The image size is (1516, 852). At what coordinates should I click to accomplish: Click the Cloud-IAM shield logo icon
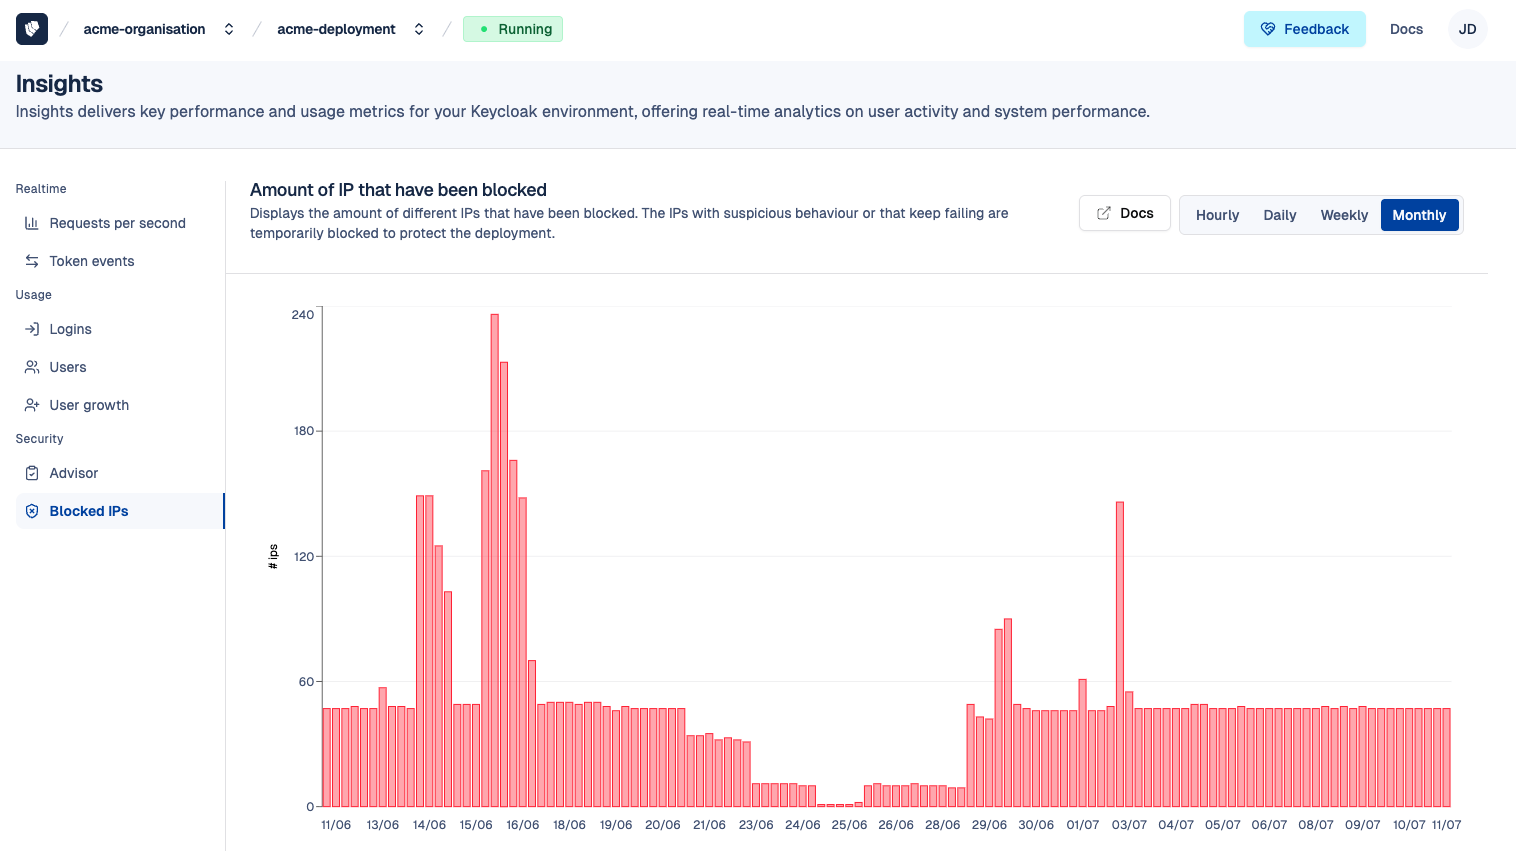[32, 29]
